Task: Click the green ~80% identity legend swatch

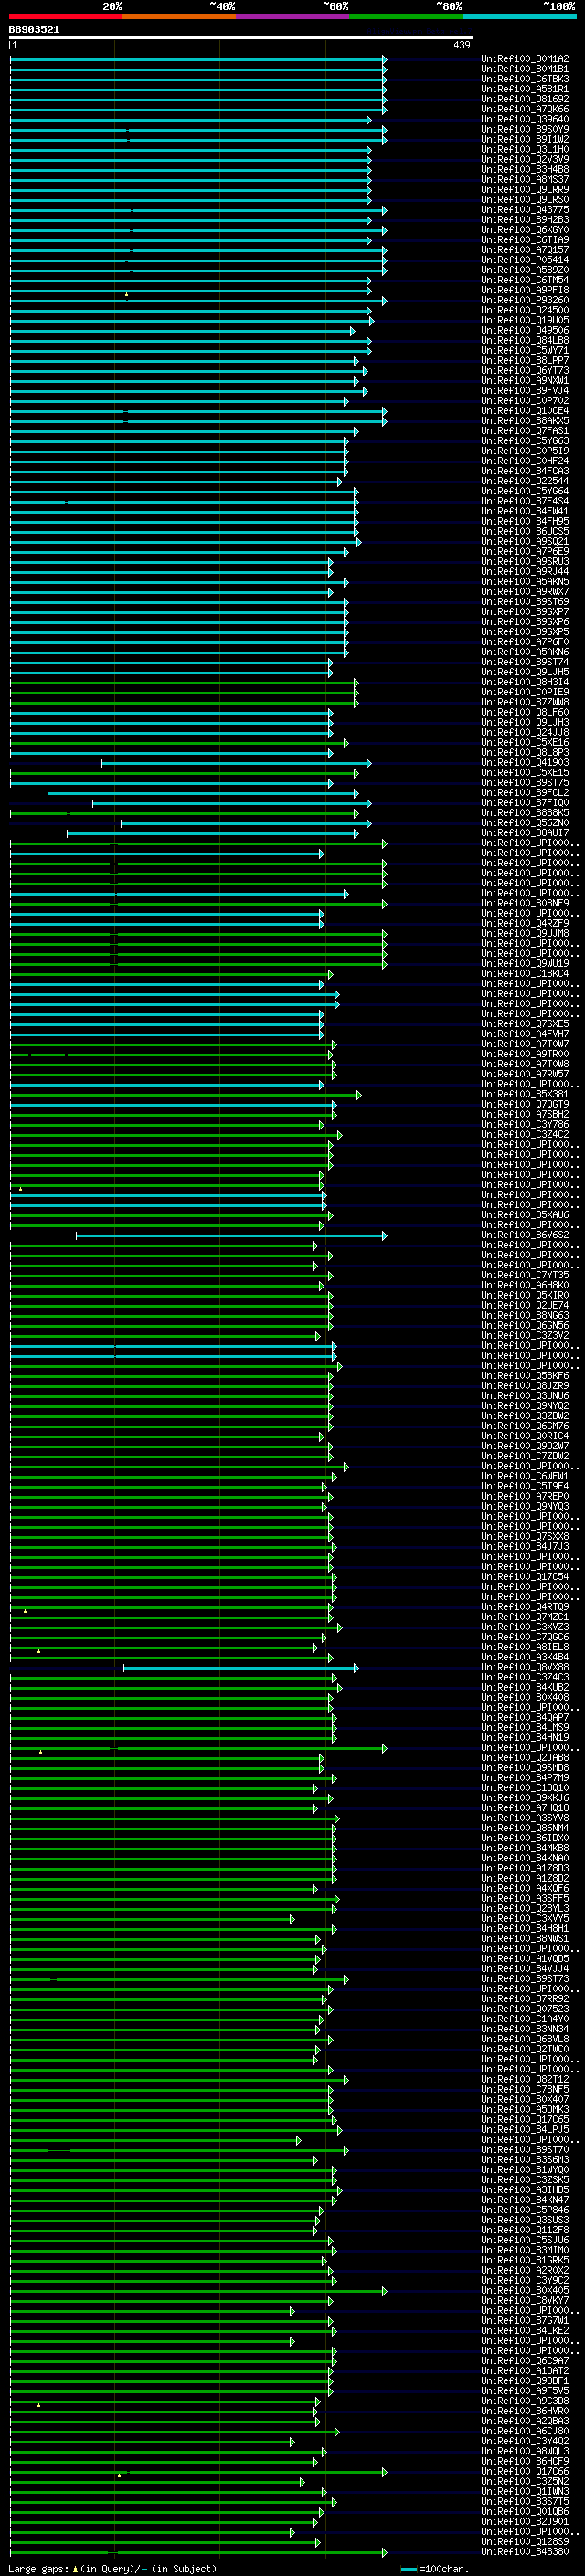Action: [x=406, y=16]
